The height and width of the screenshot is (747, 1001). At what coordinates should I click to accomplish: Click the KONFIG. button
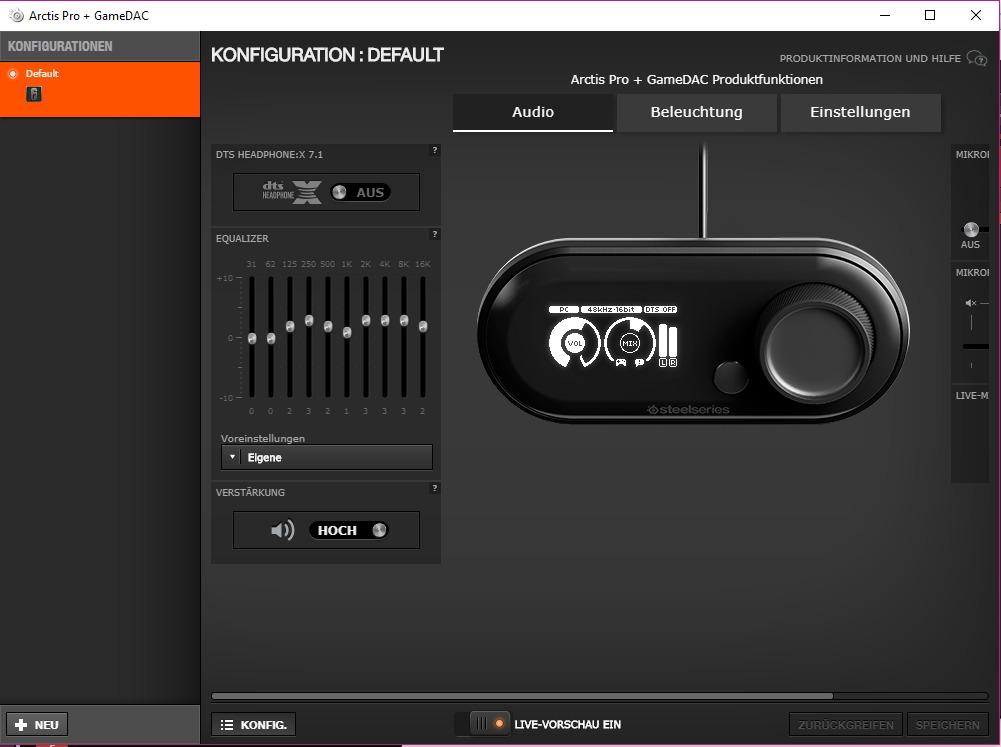[x=253, y=725]
